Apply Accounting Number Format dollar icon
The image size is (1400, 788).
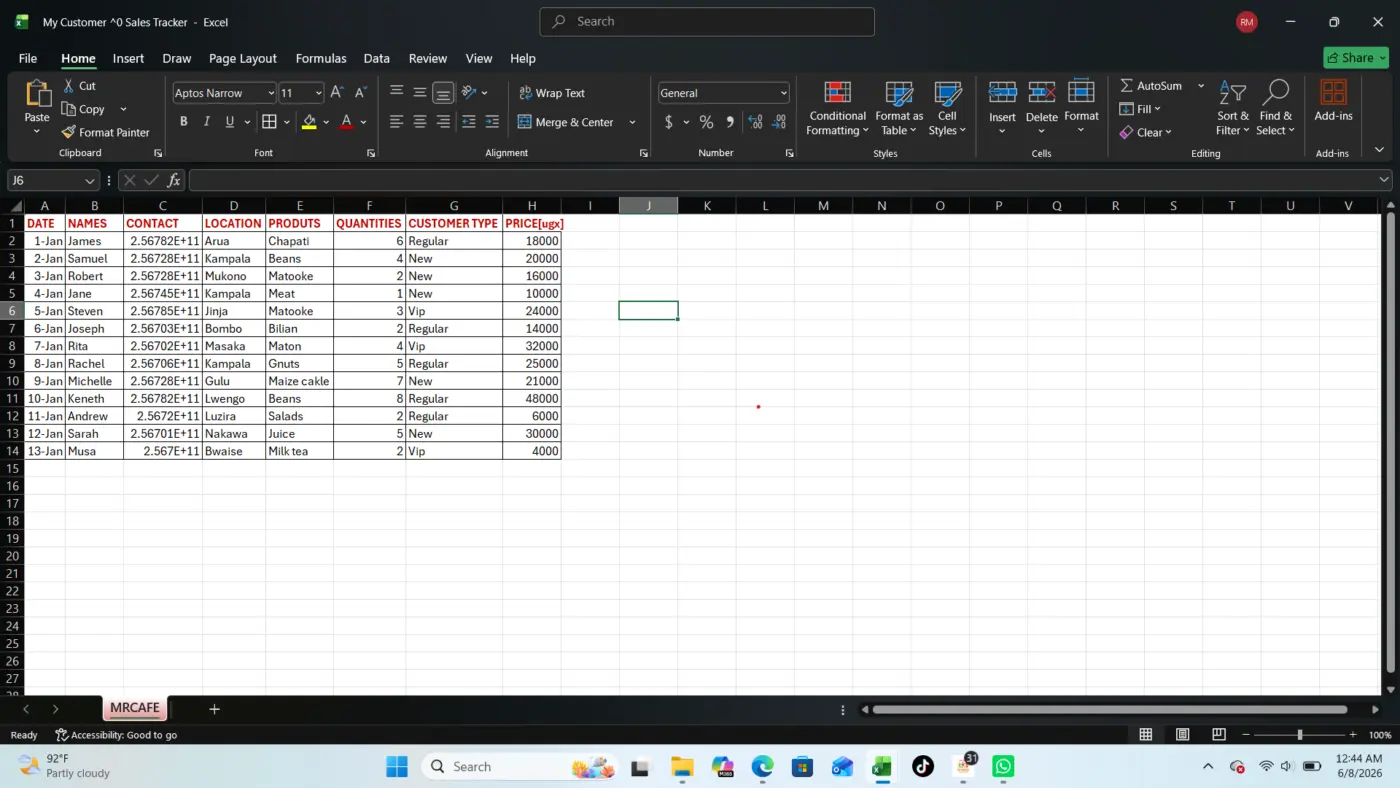tap(669, 122)
